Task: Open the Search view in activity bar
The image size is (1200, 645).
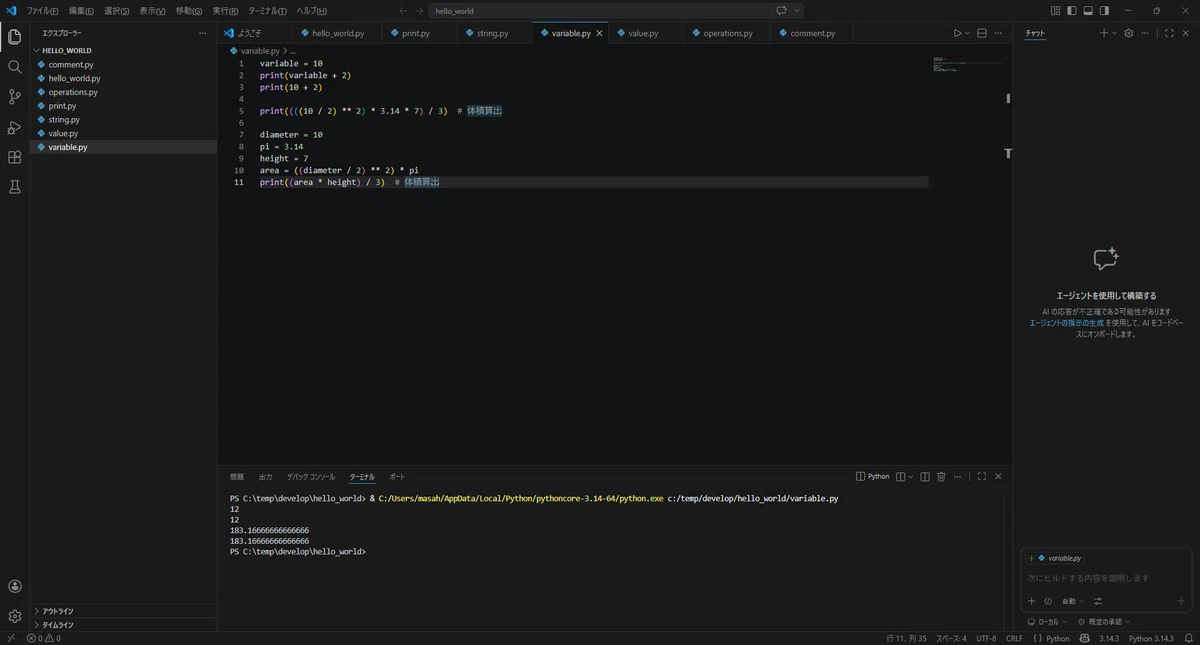Action: [14, 67]
